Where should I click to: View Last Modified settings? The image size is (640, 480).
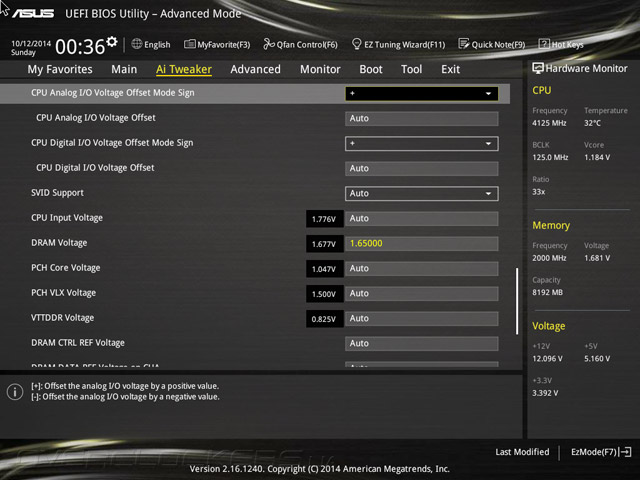pos(522,452)
